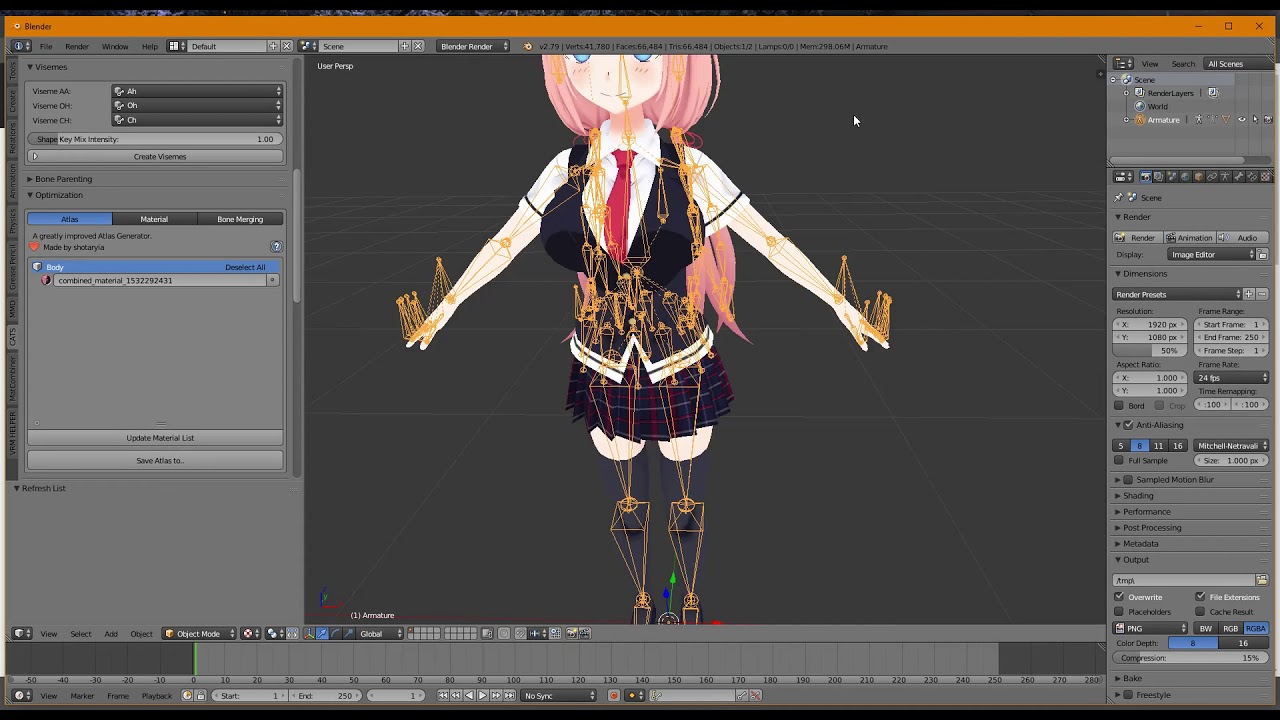Click the help question mark icon in Atlas
Image resolution: width=1280 pixels, height=720 pixels.
tap(276, 247)
